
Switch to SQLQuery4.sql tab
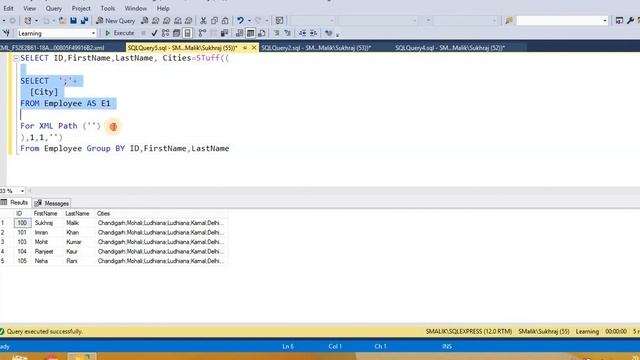(x=450, y=48)
